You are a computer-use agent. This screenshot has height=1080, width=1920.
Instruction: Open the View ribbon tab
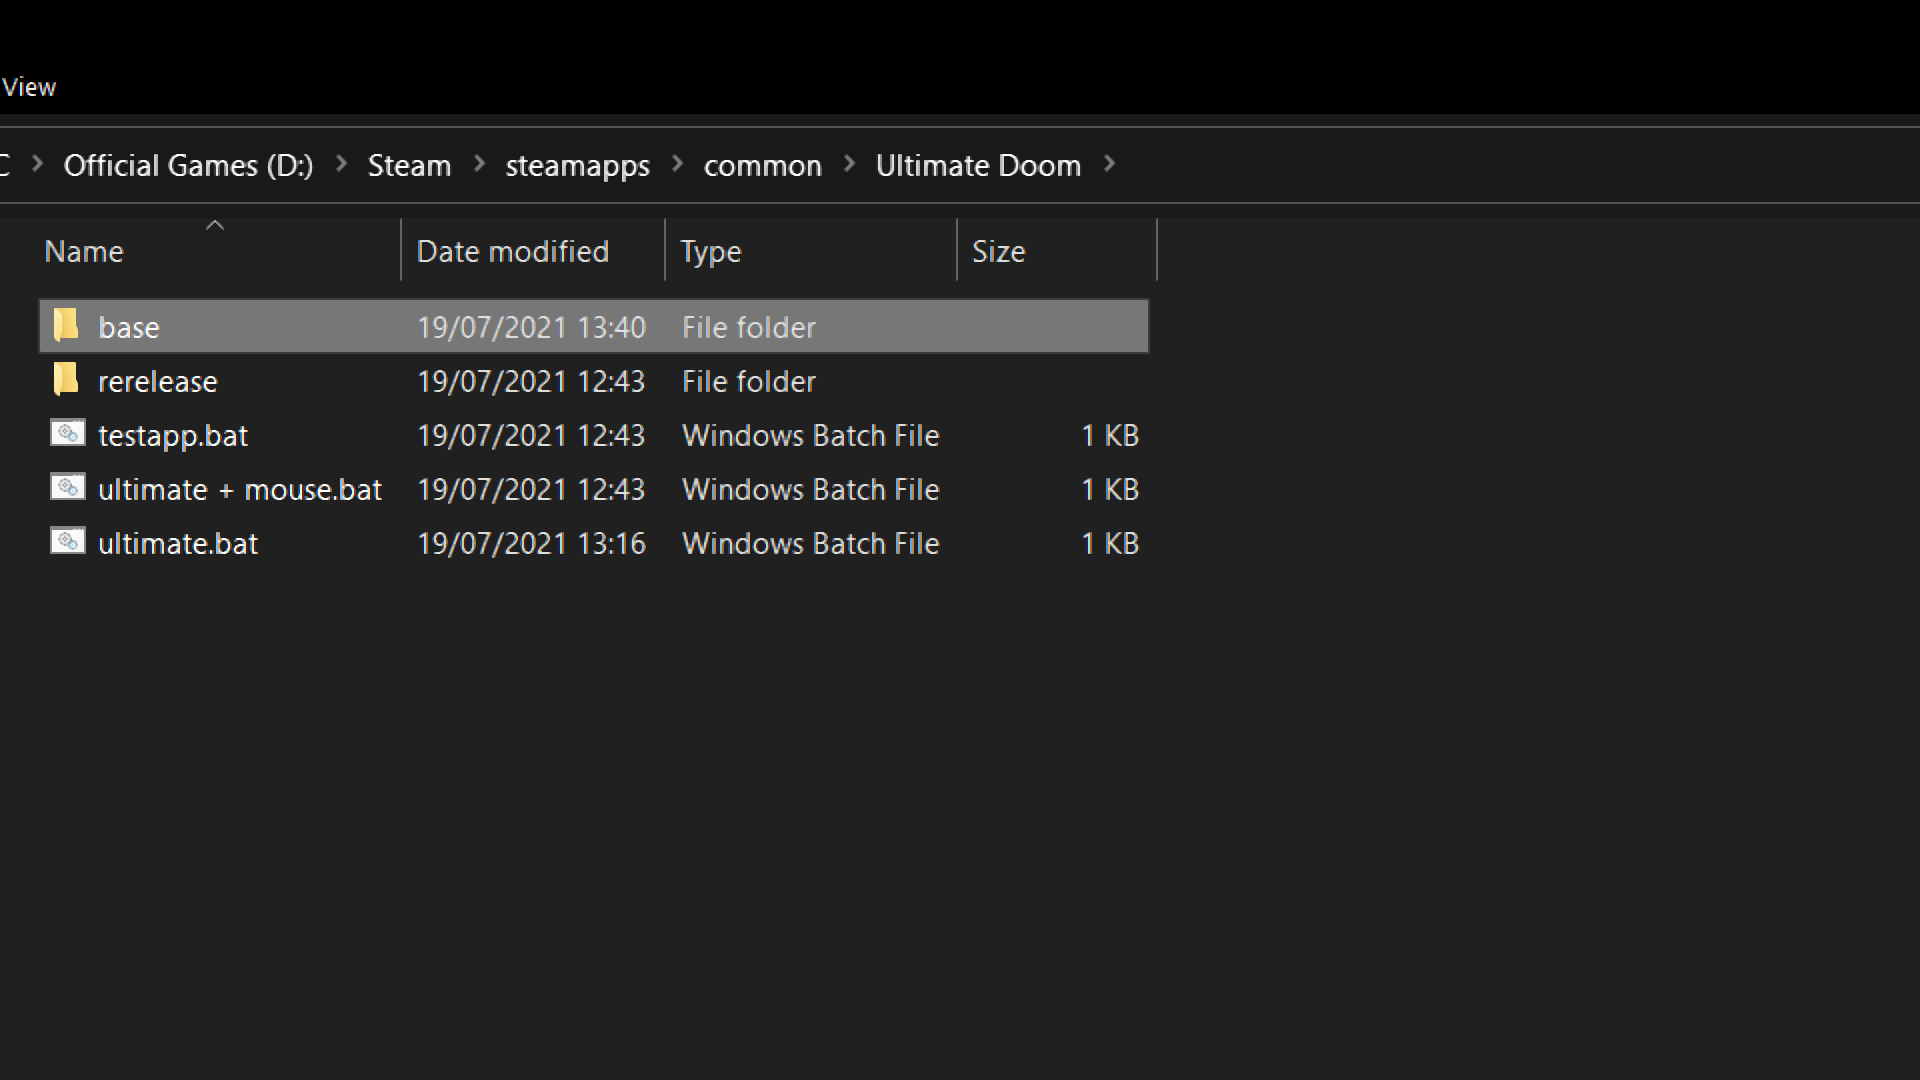(29, 87)
